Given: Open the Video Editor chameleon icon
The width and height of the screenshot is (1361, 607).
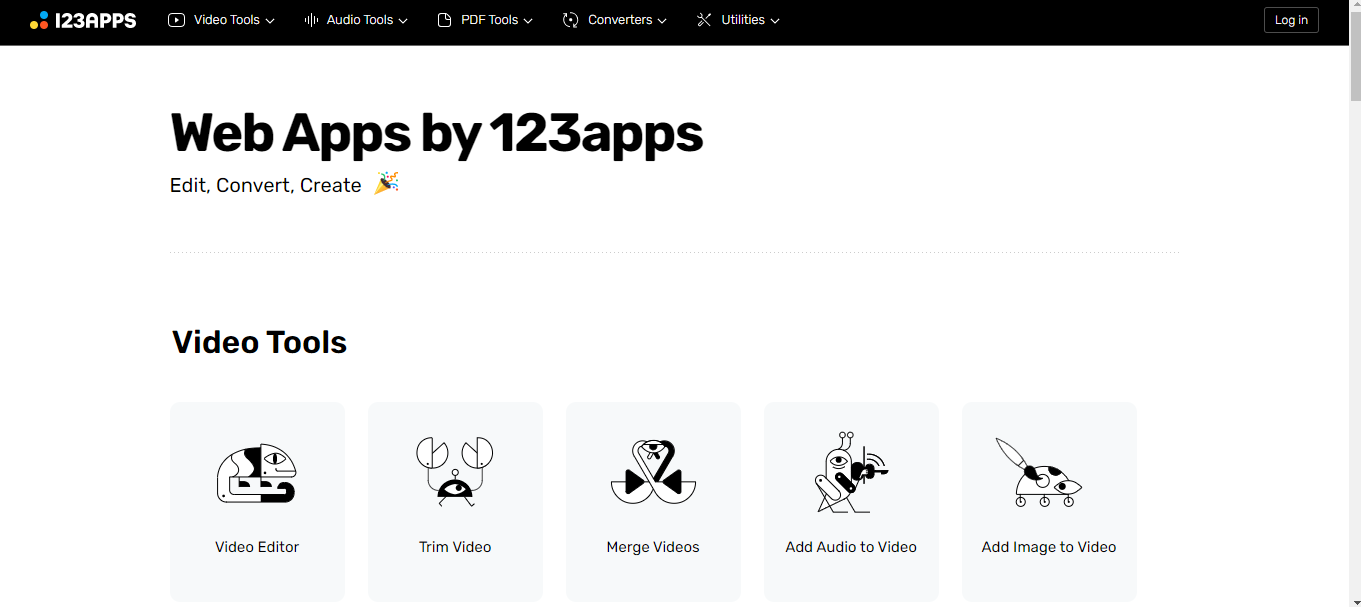Looking at the screenshot, I should (x=257, y=473).
